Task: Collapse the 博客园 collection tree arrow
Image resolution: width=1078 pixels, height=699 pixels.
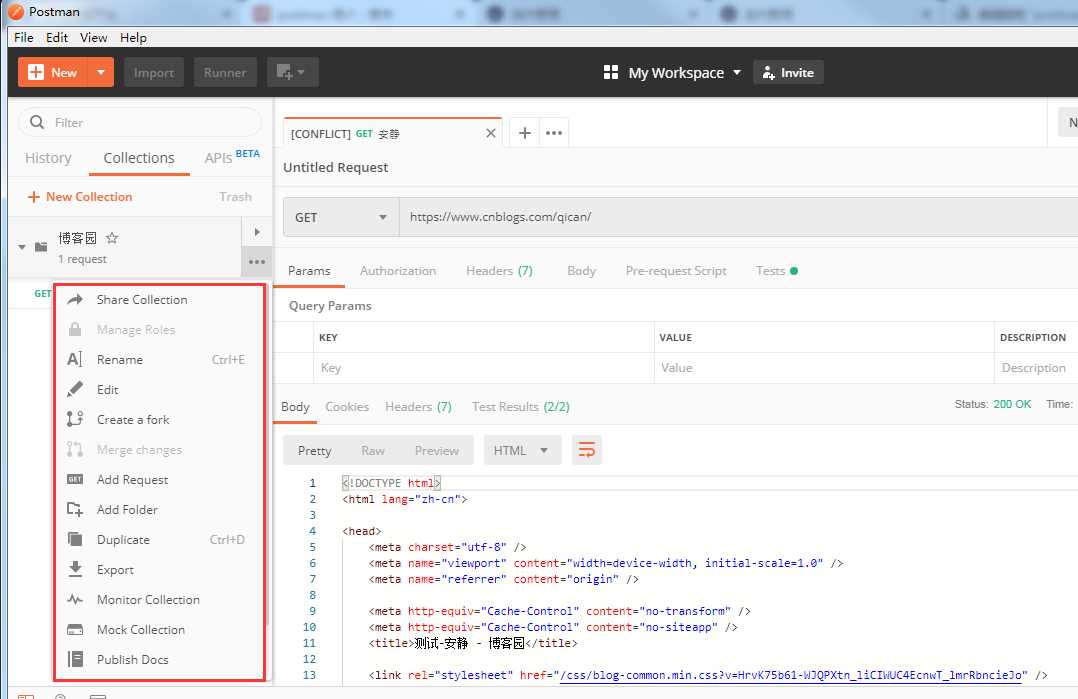Action: (22, 247)
